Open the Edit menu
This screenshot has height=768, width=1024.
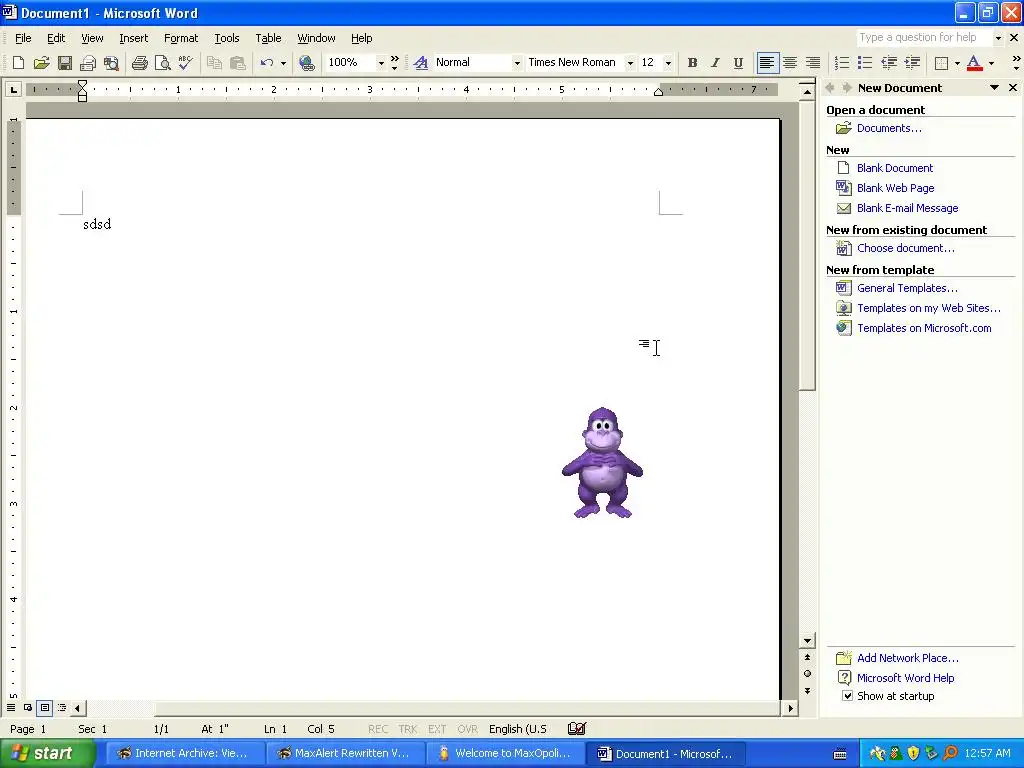pos(56,39)
